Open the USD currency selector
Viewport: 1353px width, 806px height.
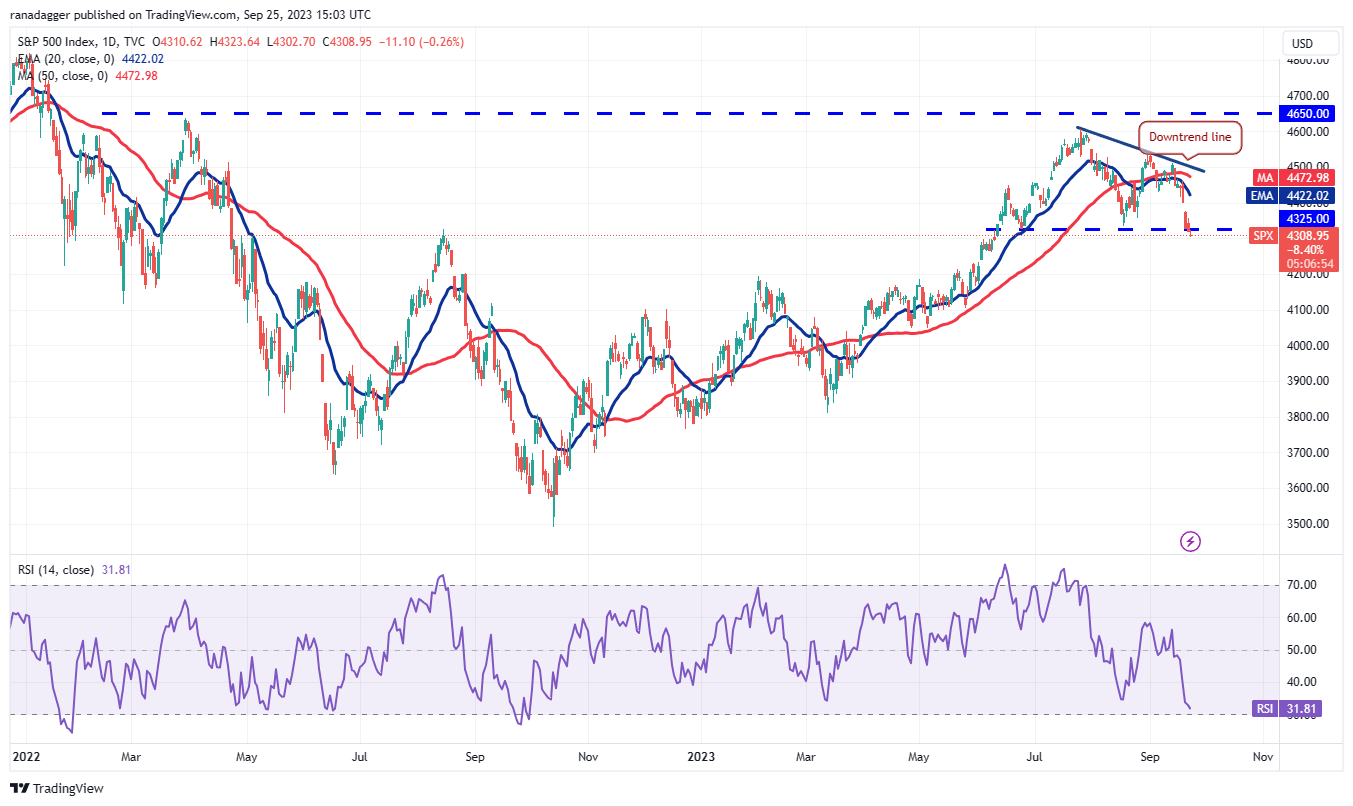[1310, 42]
